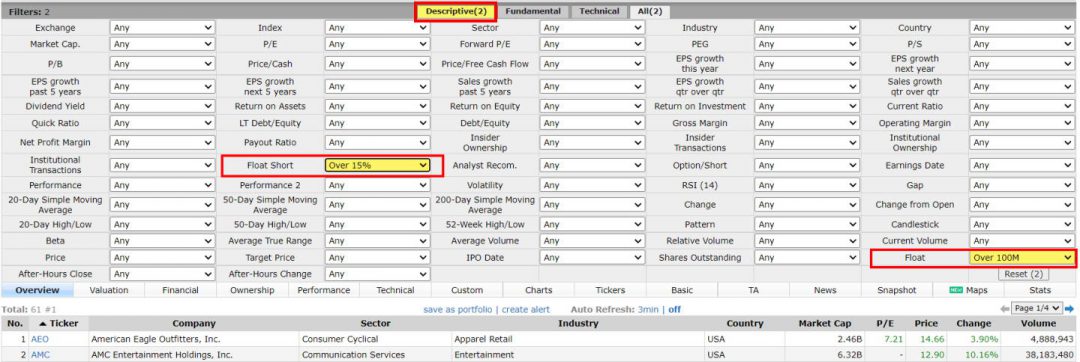Switch to the Performance view tab
Image resolution: width=1080 pixels, height=362 pixels.
point(324,290)
